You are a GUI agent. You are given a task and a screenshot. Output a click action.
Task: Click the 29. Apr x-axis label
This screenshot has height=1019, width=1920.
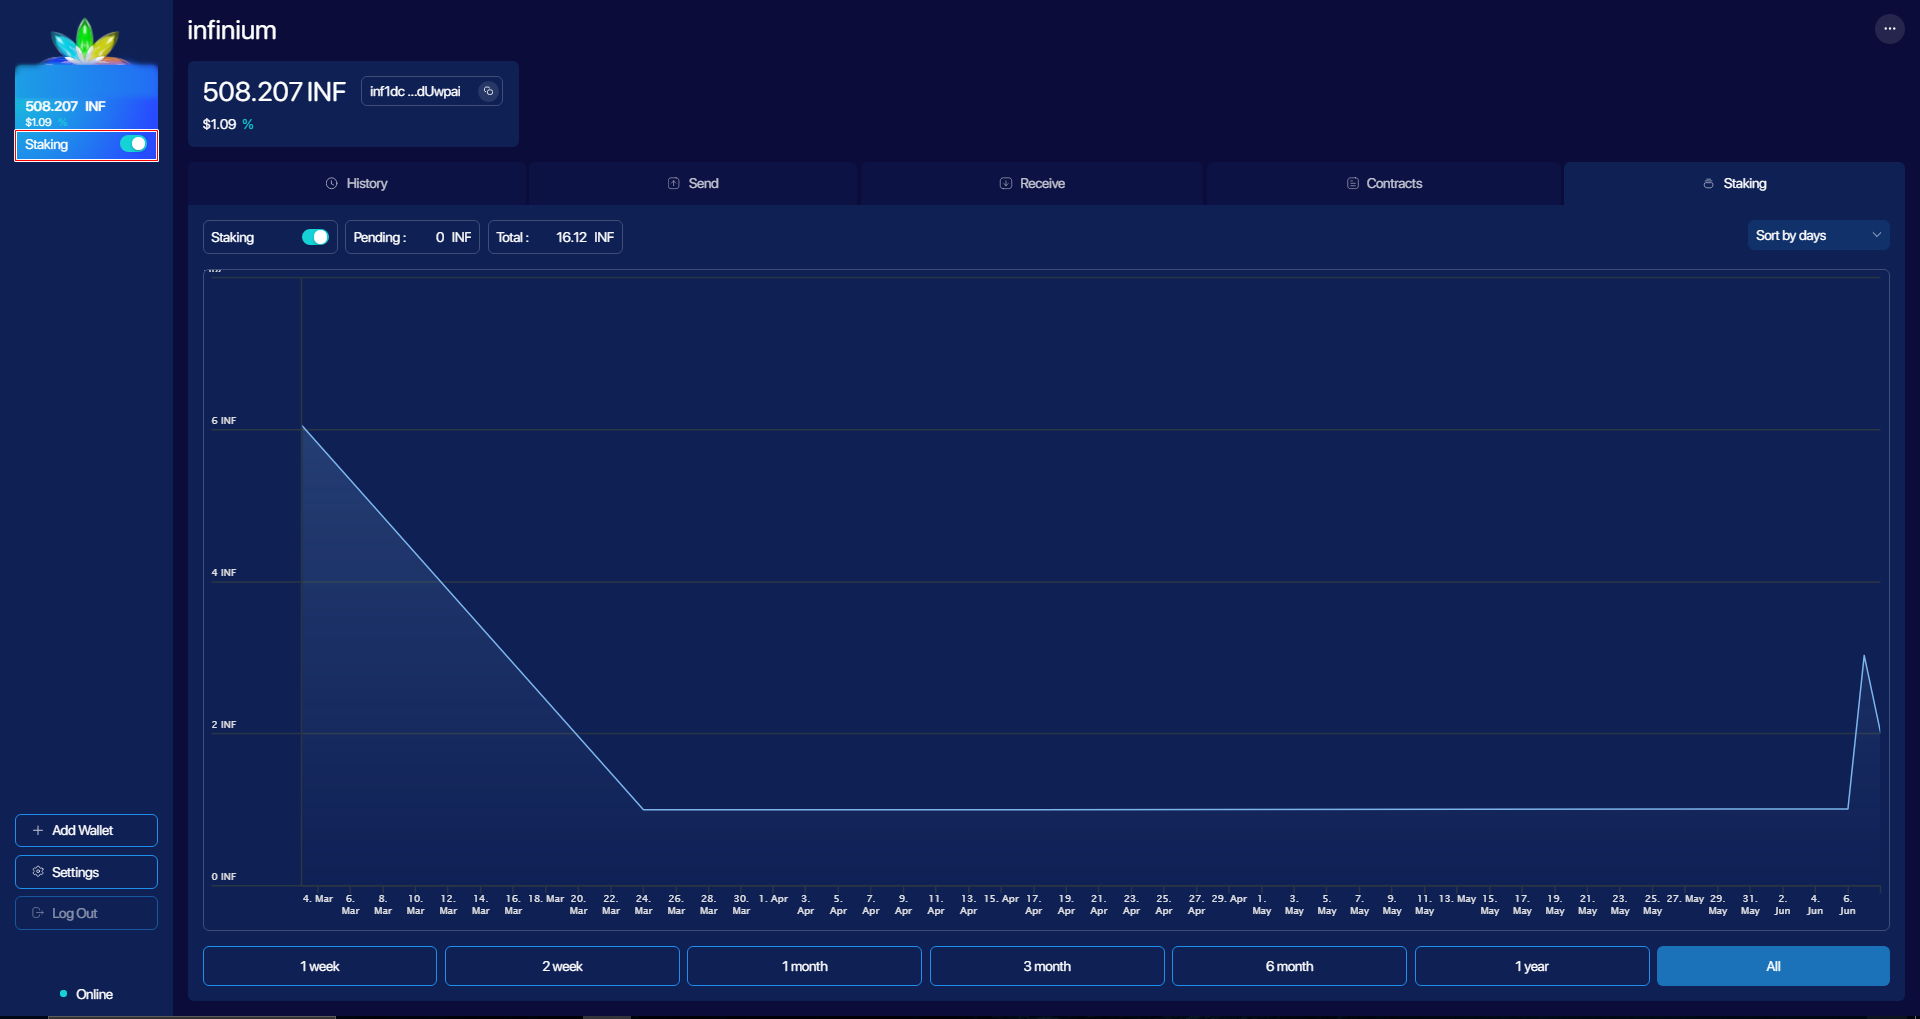1229,899
